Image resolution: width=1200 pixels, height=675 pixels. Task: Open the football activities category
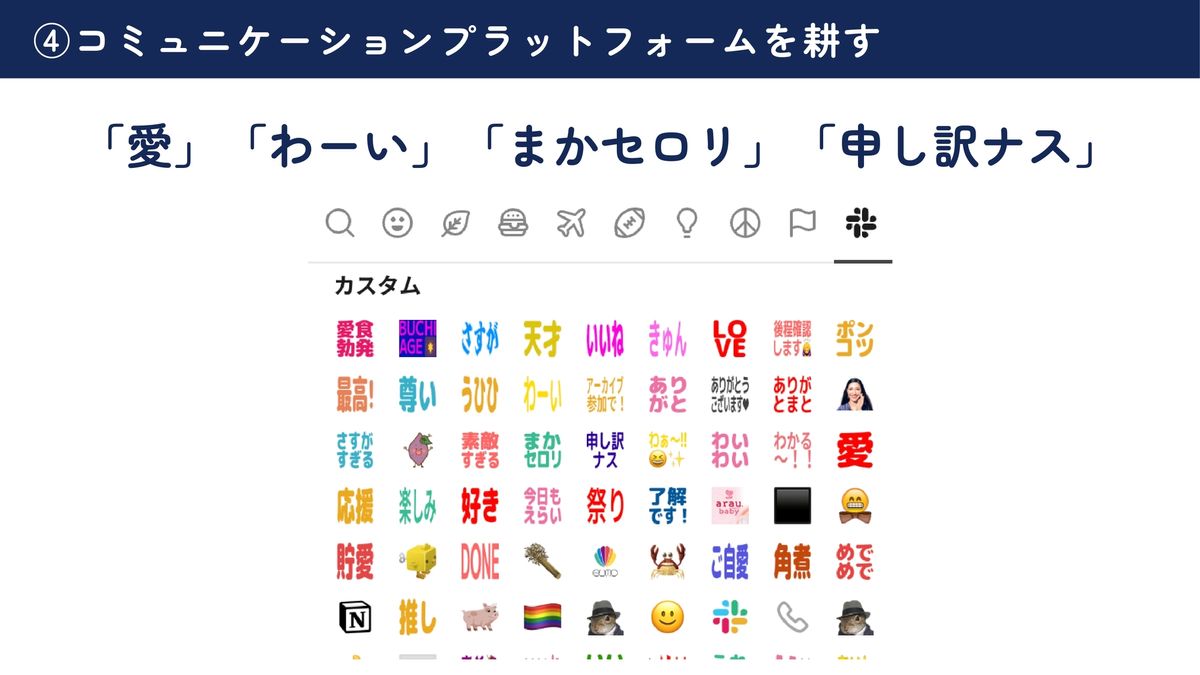(629, 223)
